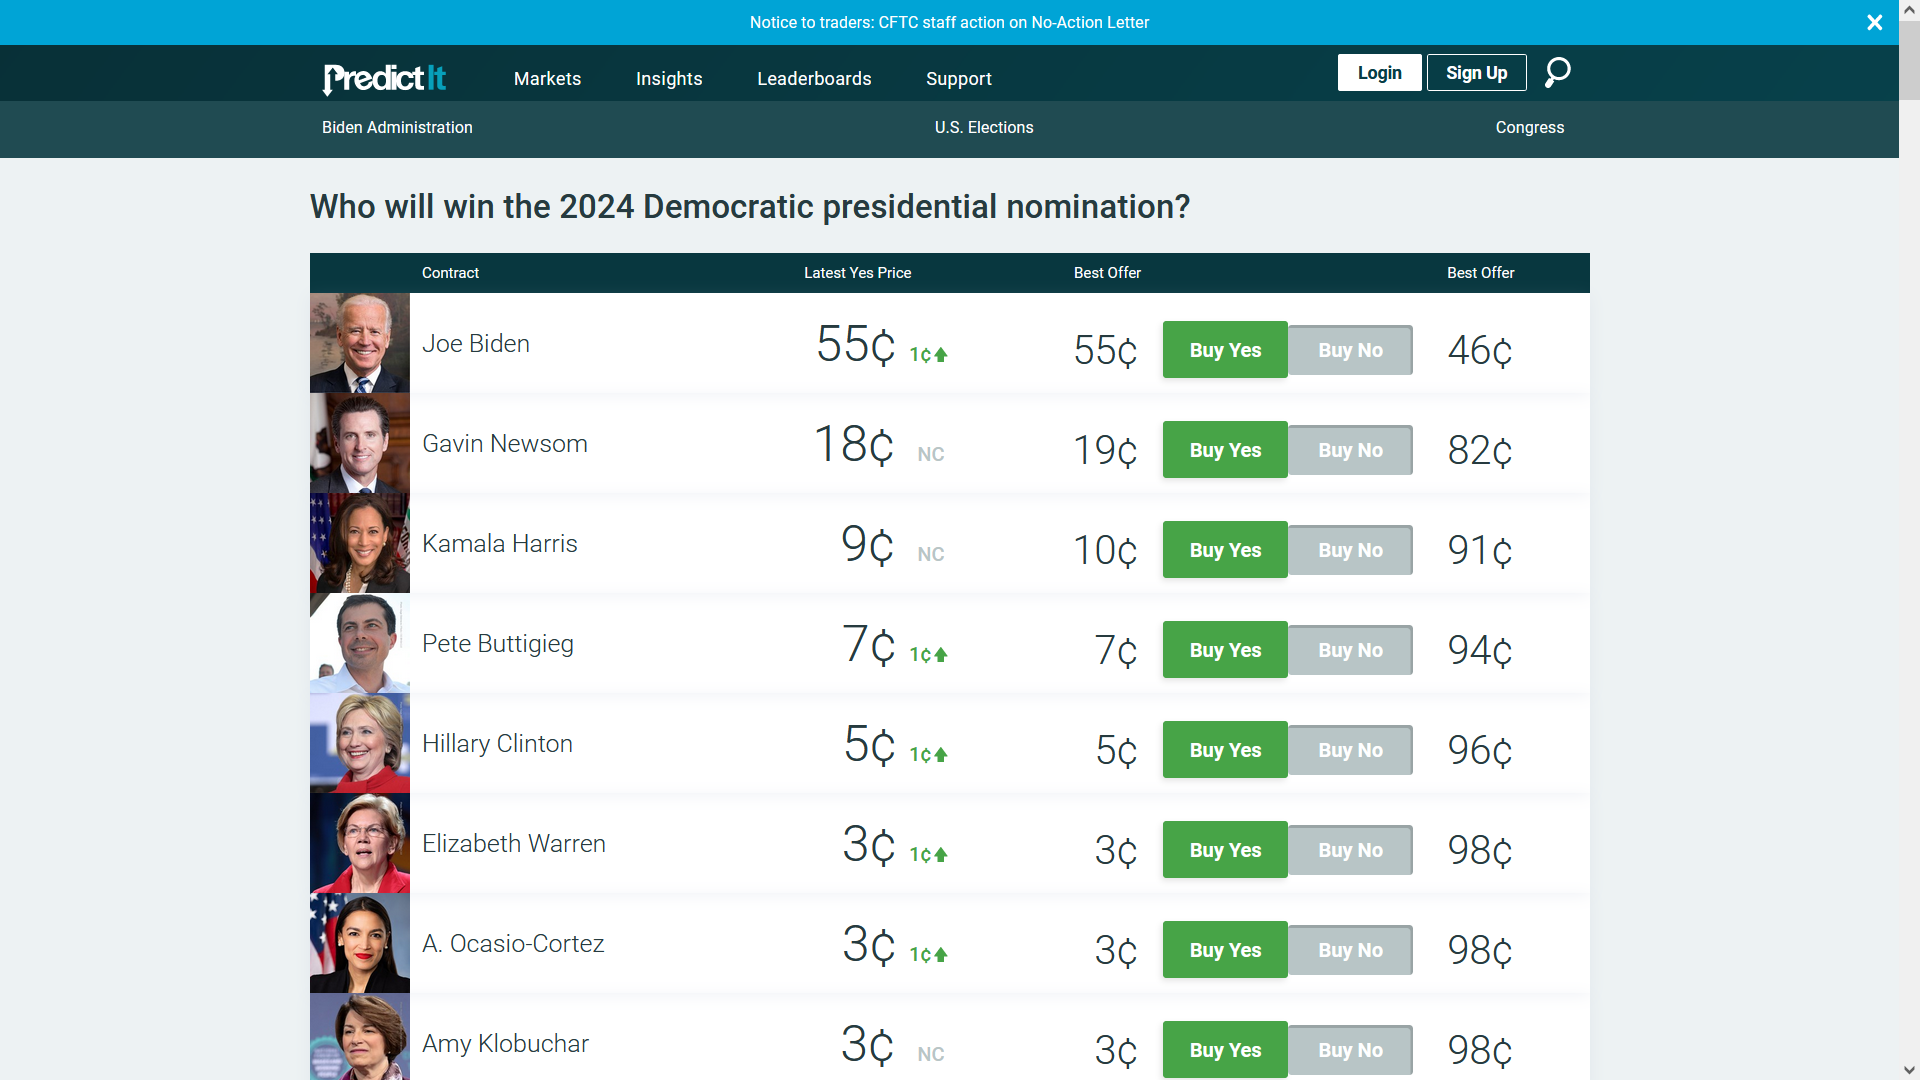
Task: Click Joe Biden's portrait thumbnail
Action: tap(360, 343)
